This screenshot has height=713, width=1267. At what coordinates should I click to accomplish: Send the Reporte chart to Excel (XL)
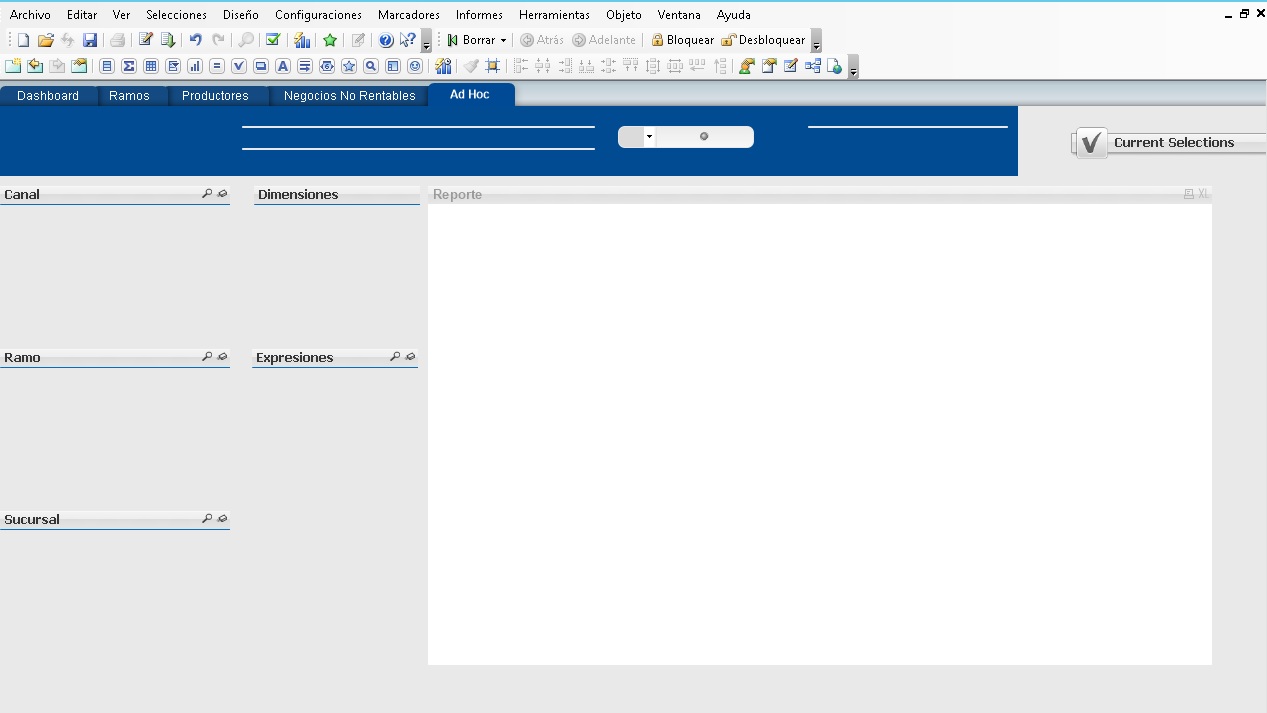coord(1203,194)
